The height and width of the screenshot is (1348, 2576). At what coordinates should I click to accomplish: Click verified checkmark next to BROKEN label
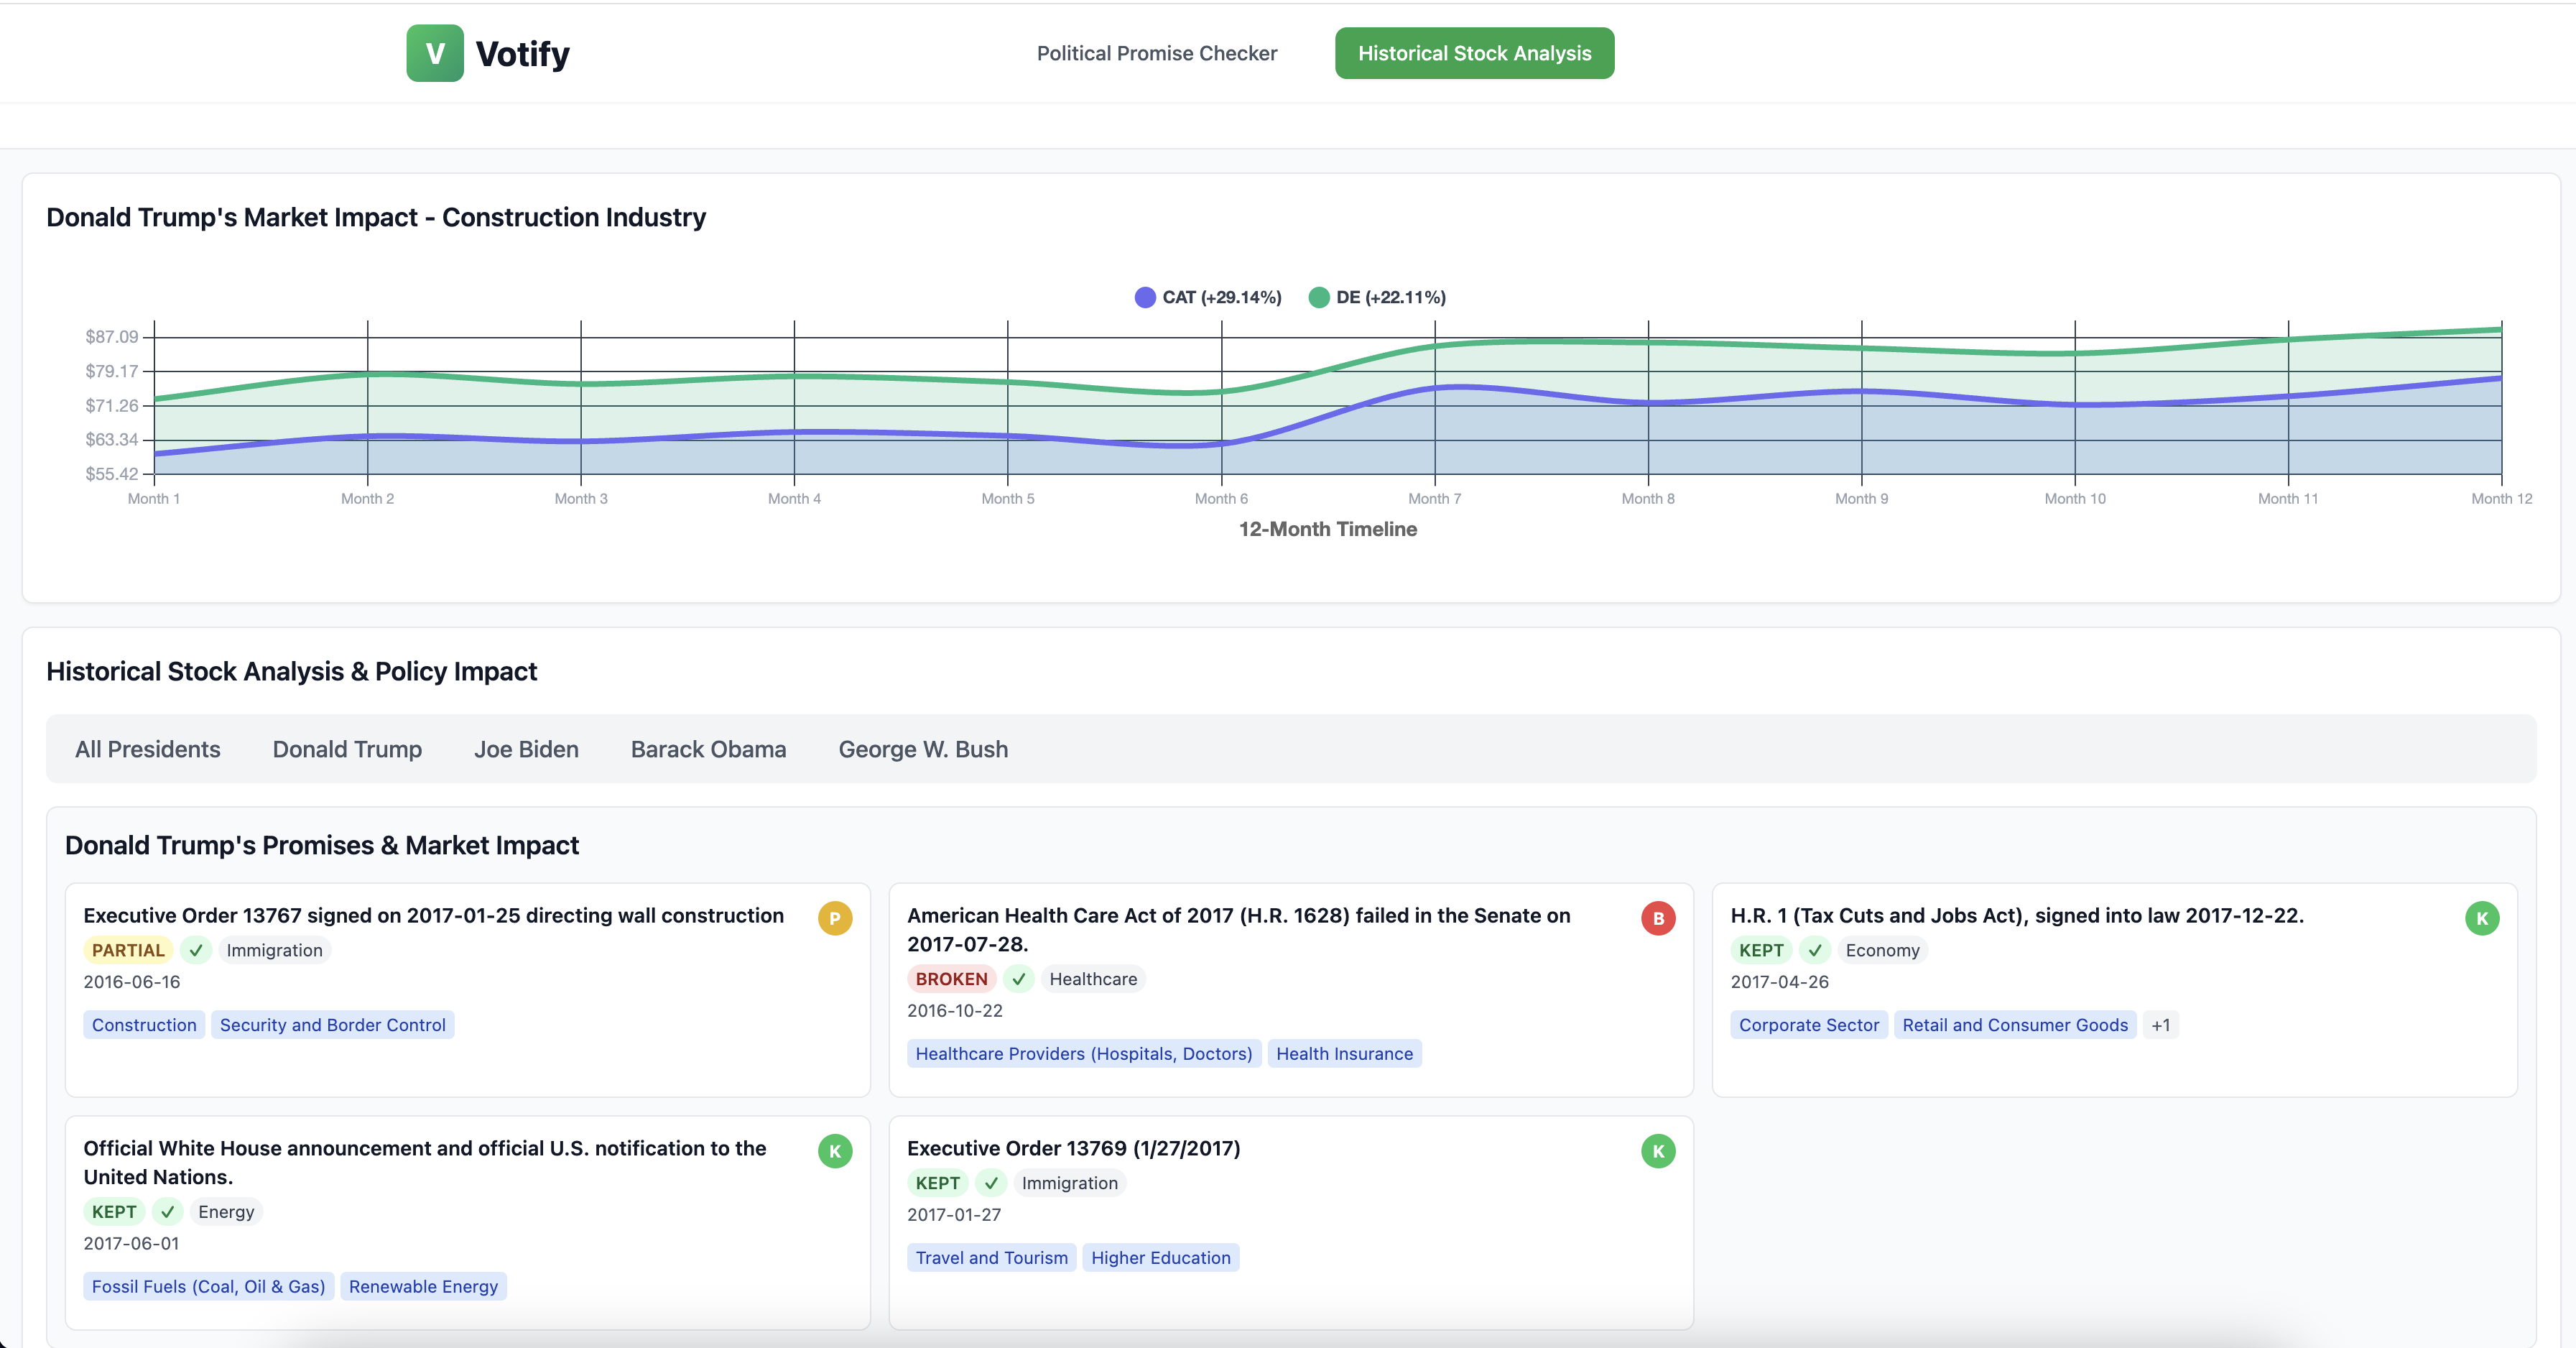pyautogui.click(x=1018, y=979)
